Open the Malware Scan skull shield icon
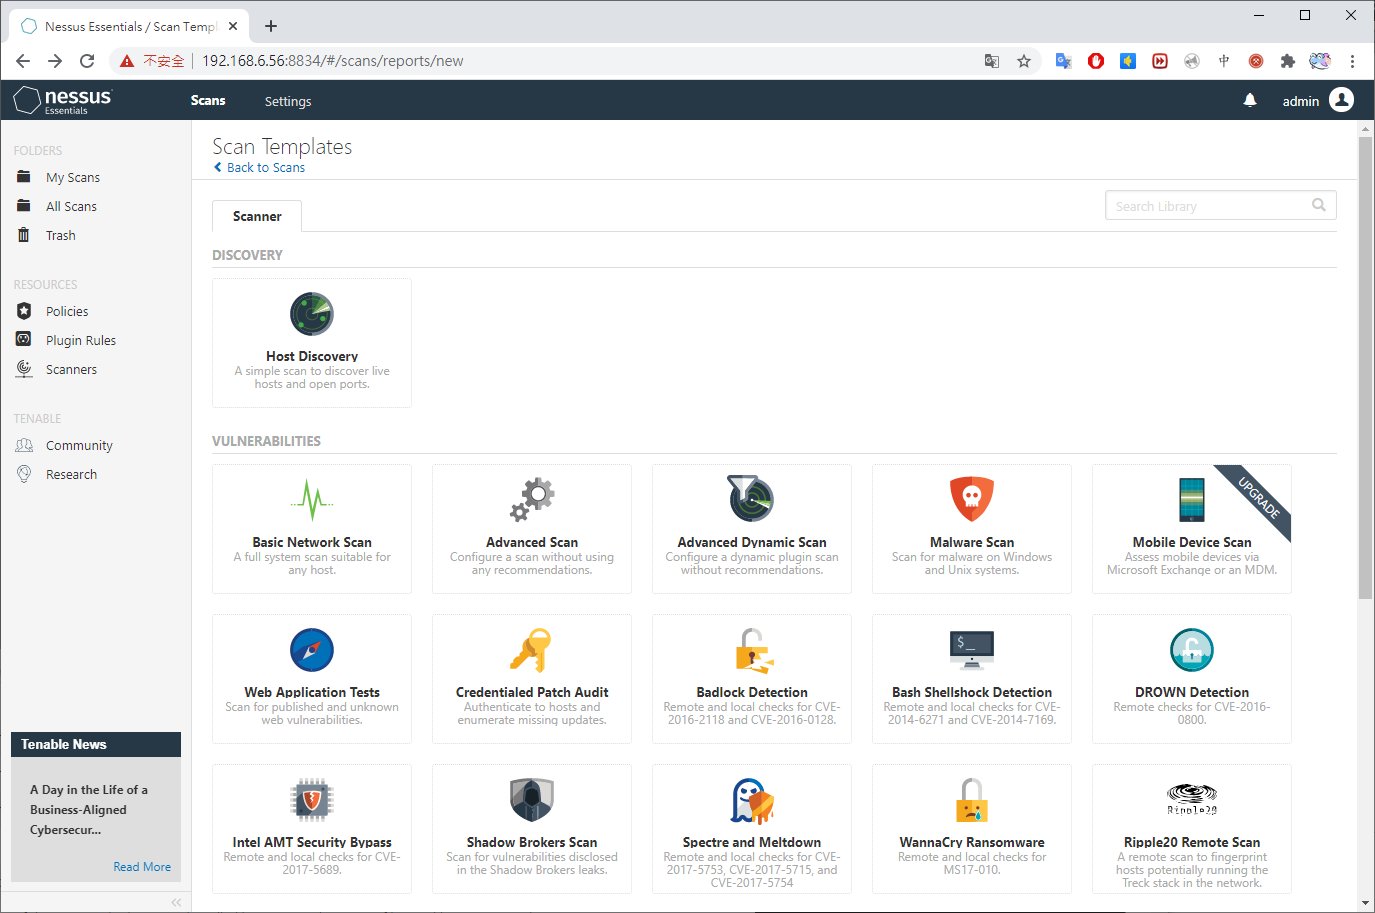This screenshot has width=1375, height=913. pos(971,498)
